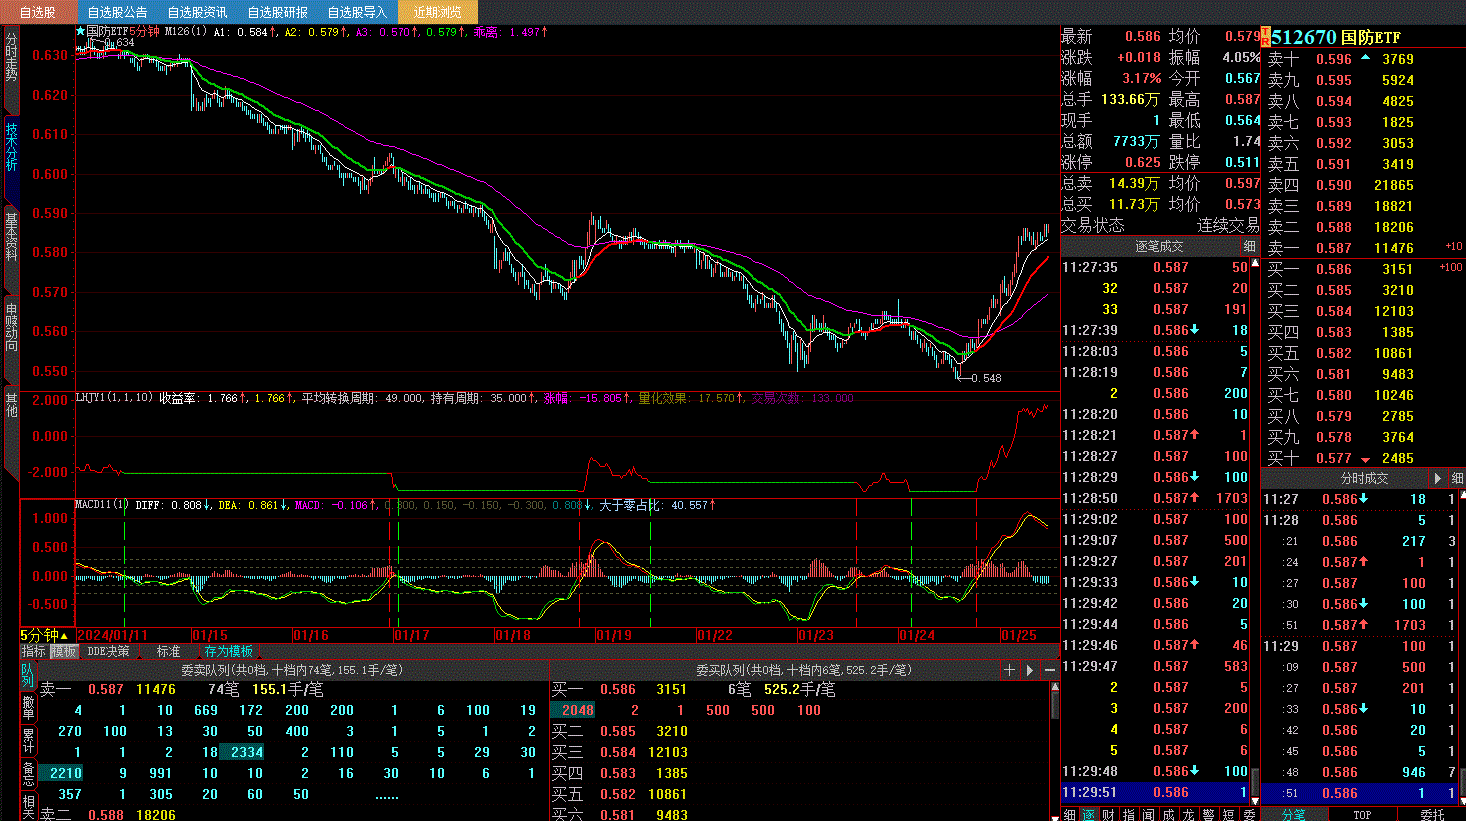1466x821 pixels.
Task: Click the play arrow beside 分时成交
Action: pyautogui.click(x=1438, y=478)
